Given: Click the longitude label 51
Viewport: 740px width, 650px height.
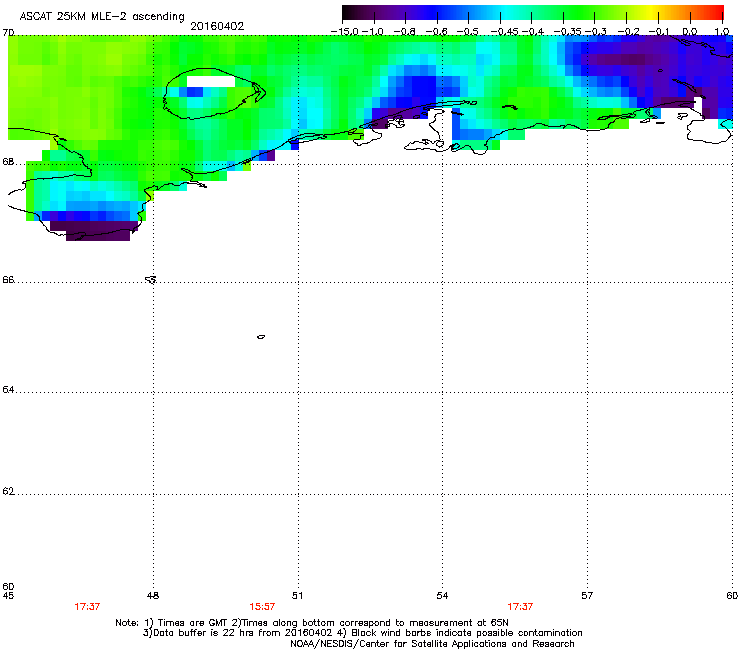Looking at the screenshot, I should [298, 596].
